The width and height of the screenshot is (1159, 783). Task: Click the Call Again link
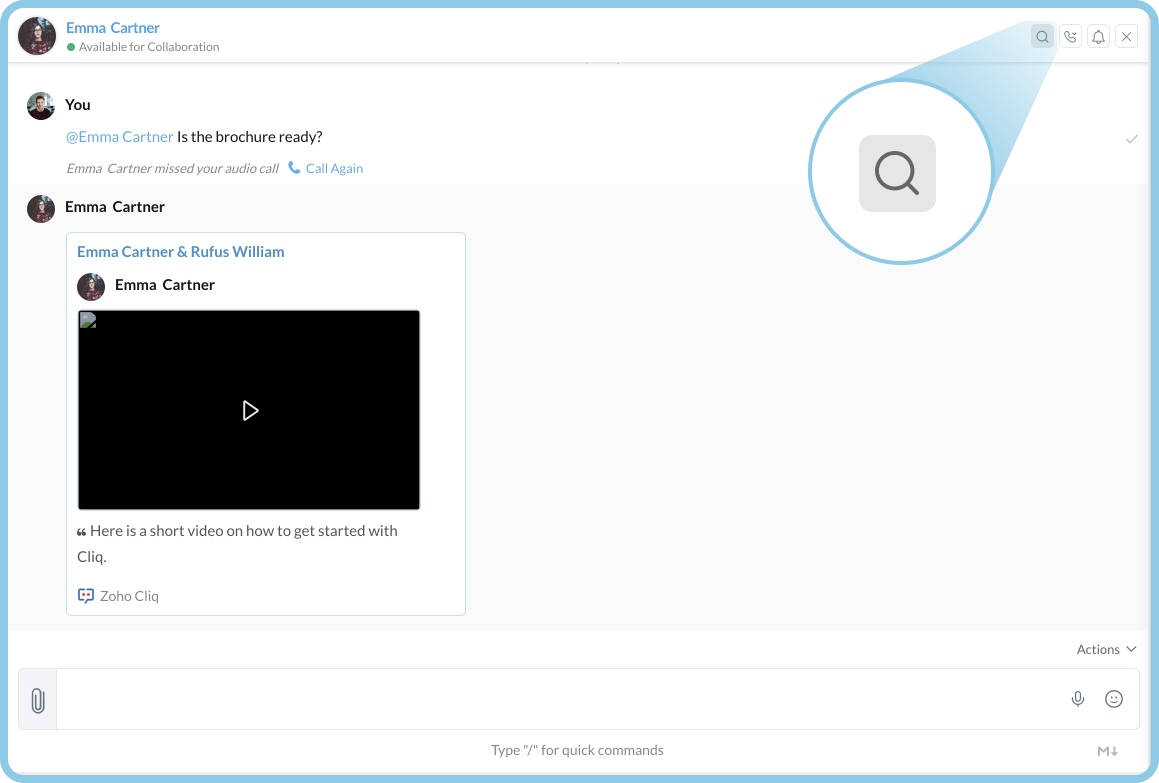333,168
